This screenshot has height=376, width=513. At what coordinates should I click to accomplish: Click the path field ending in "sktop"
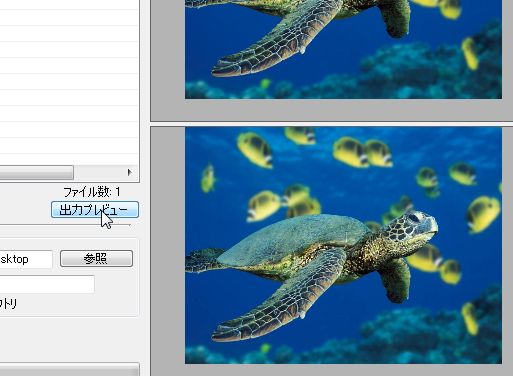coord(26,259)
